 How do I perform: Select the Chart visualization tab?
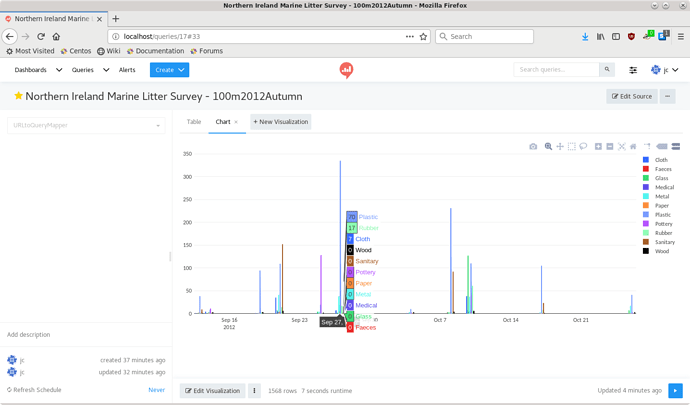(x=223, y=122)
